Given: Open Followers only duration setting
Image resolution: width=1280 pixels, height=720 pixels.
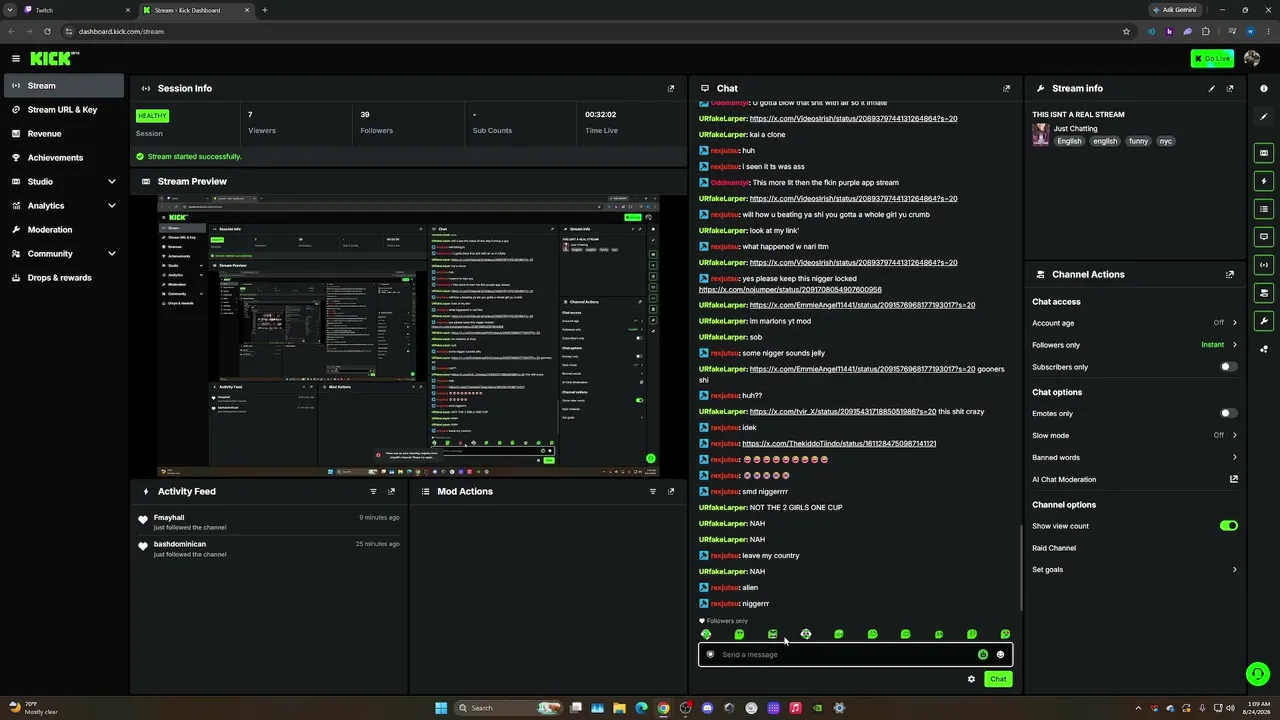Looking at the screenshot, I should coord(1135,345).
